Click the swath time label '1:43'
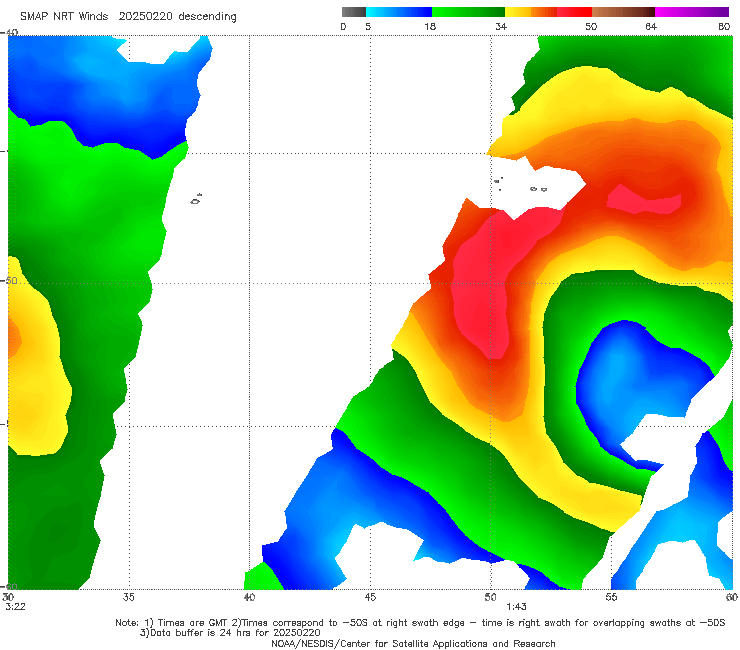The width and height of the screenshot is (740, 650). tap(516, 607)
